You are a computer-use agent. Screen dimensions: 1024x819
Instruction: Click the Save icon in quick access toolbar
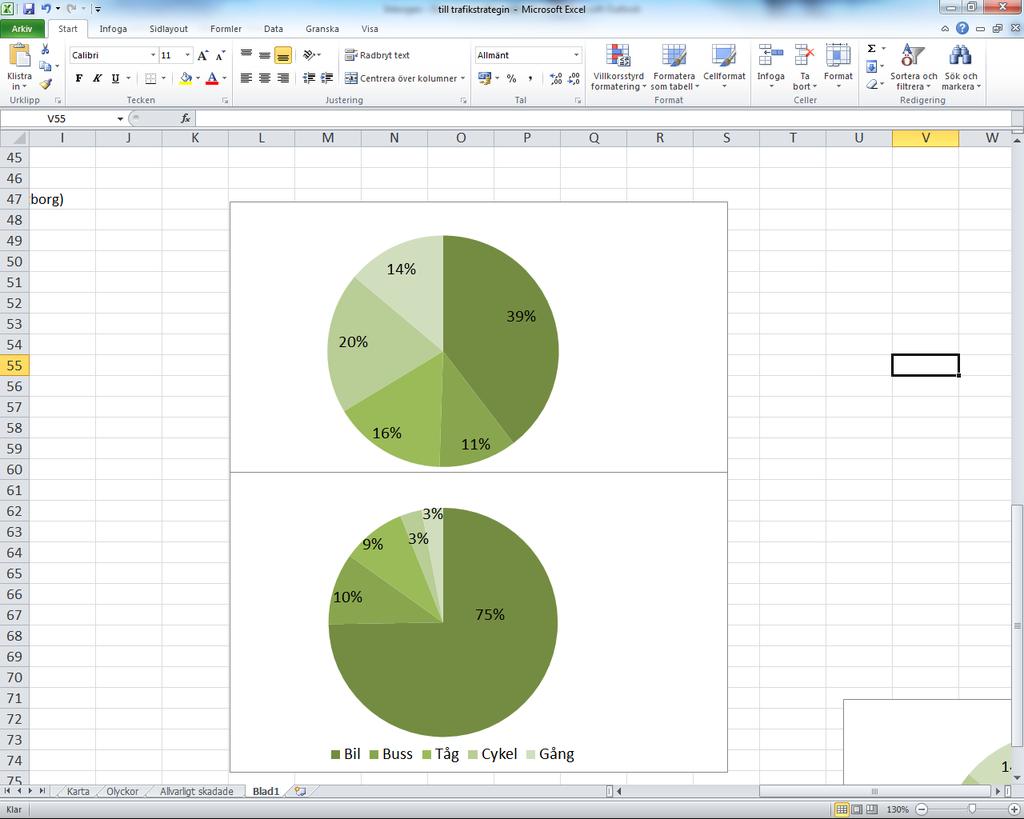(29, 9)
